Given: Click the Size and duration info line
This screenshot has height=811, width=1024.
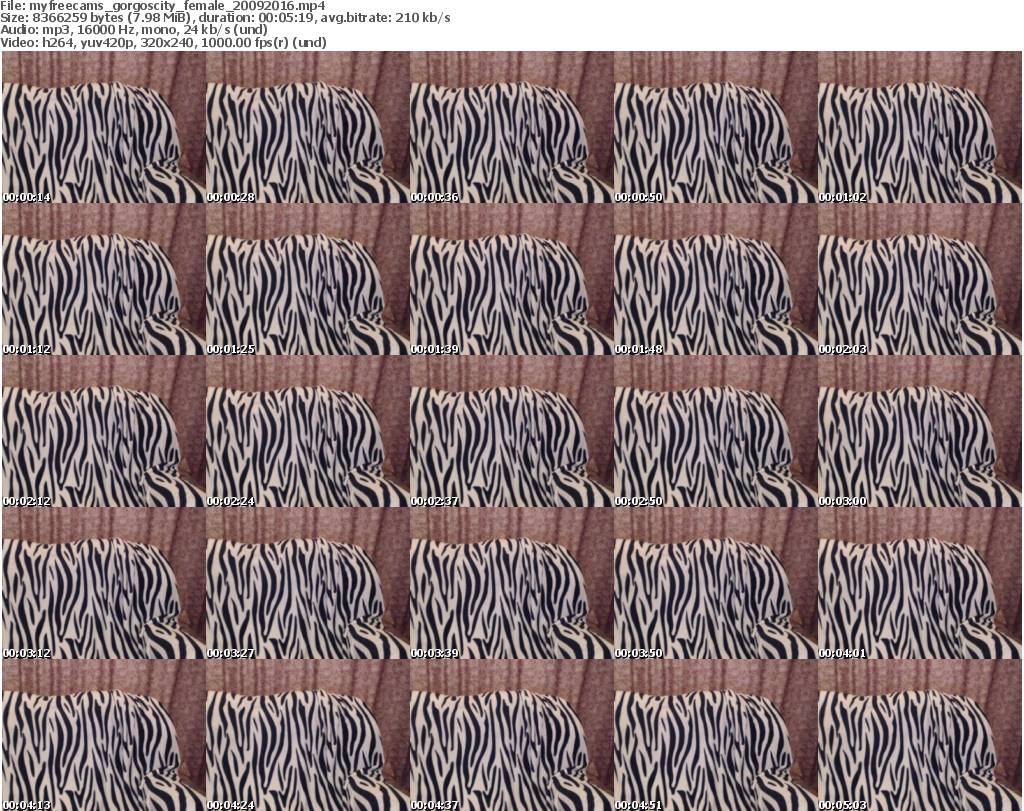Looking at the screenshot, I should [x=225, y=18].
